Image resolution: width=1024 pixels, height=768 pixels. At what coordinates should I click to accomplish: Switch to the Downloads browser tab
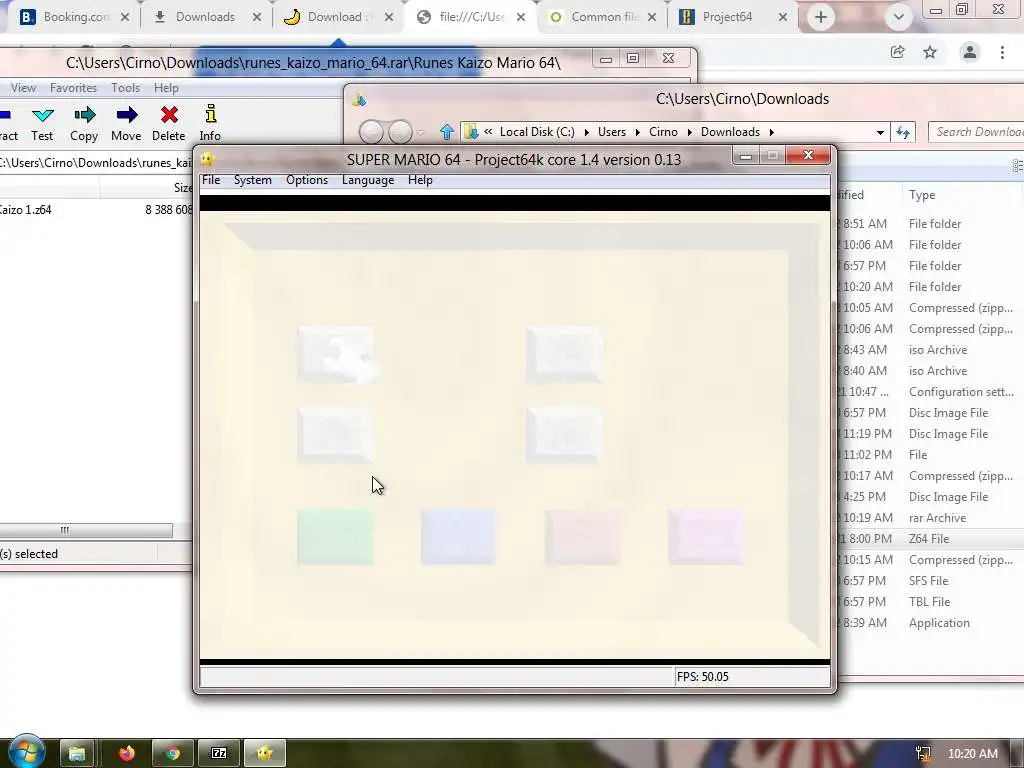coord(205,17)
